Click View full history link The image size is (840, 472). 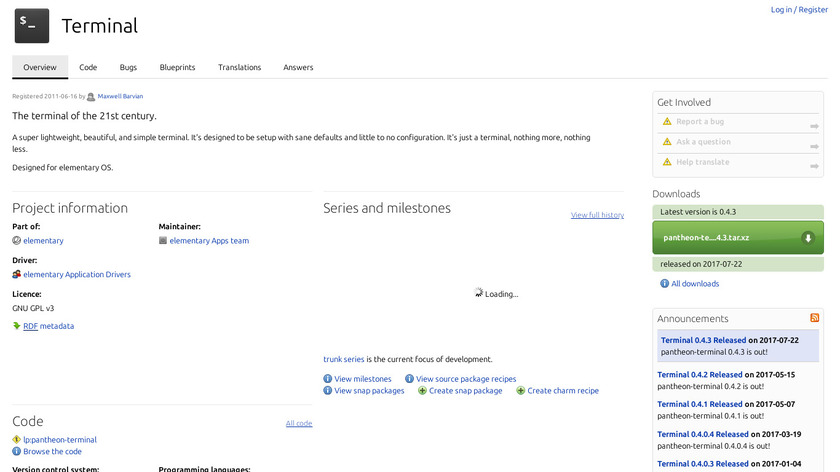[x=597, y=215]
